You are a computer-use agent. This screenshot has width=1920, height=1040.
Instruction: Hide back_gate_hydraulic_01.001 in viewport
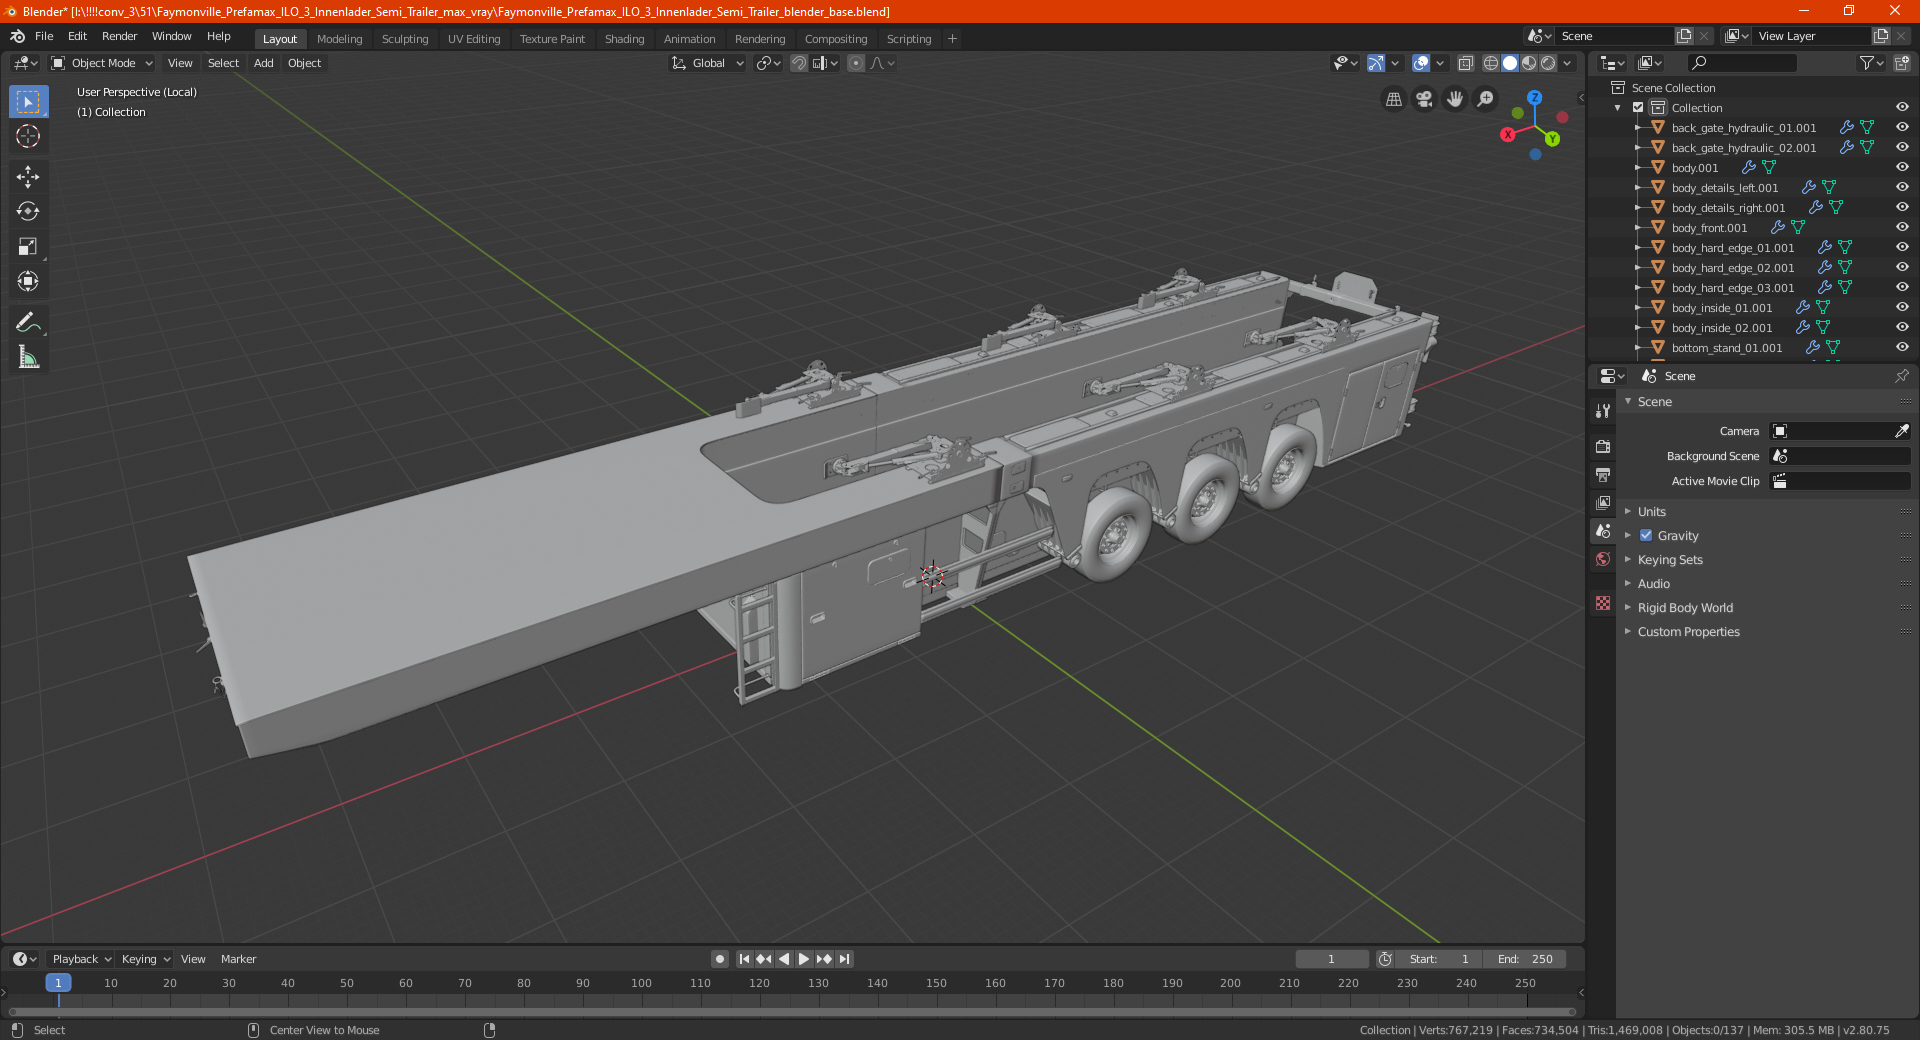click(1902, 128)
